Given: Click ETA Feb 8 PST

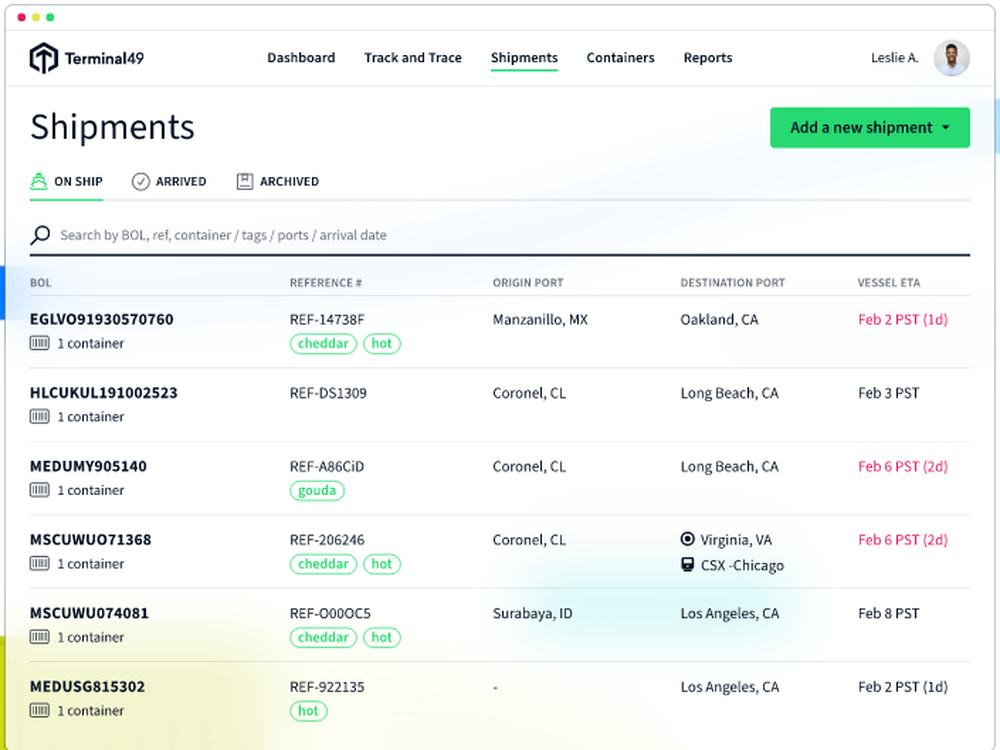Looking at the screenshot, I should click(889, 613).
